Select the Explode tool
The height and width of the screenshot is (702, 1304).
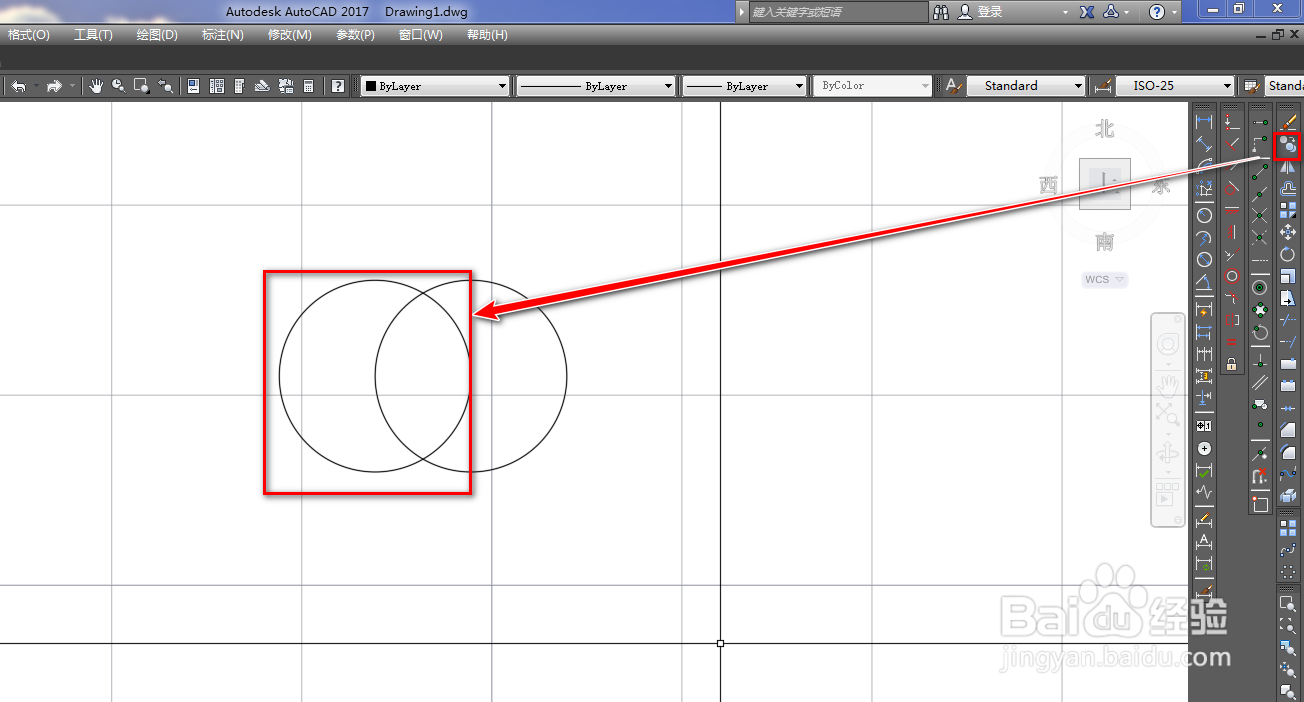[x=1288, y=496]
